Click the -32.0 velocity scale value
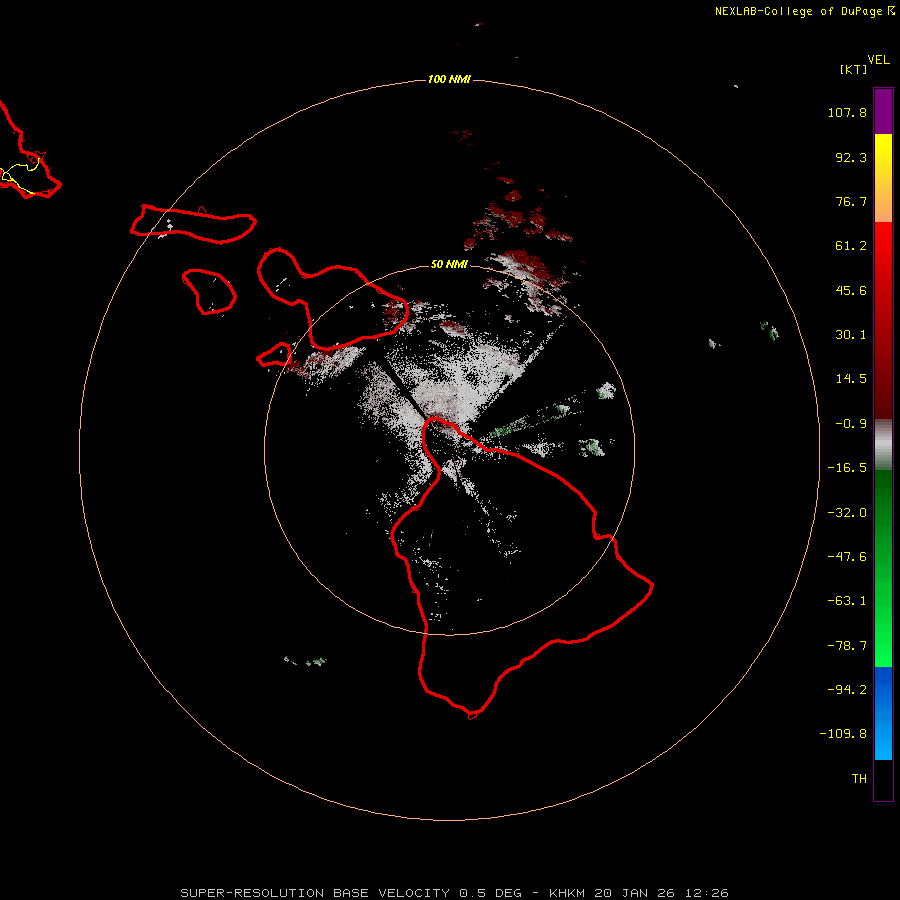Screen dimensions: 900x900 tap(847, 513)
